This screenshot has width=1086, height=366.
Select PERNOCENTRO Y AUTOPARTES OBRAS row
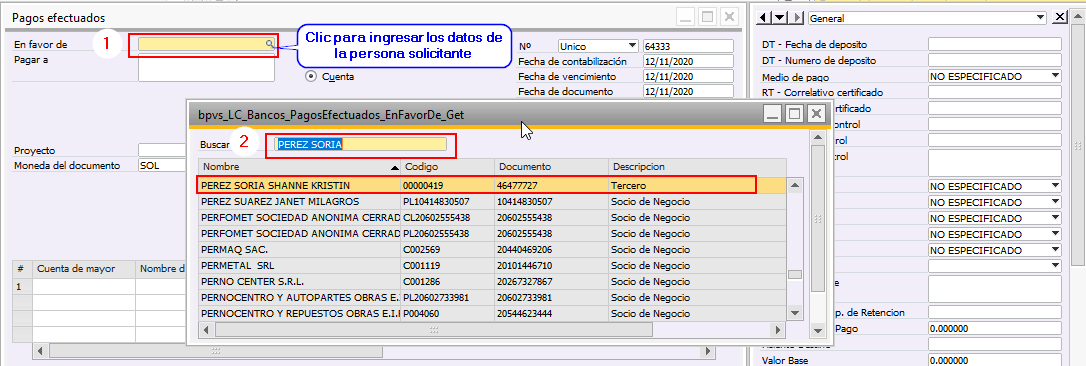tap(492, 297)
